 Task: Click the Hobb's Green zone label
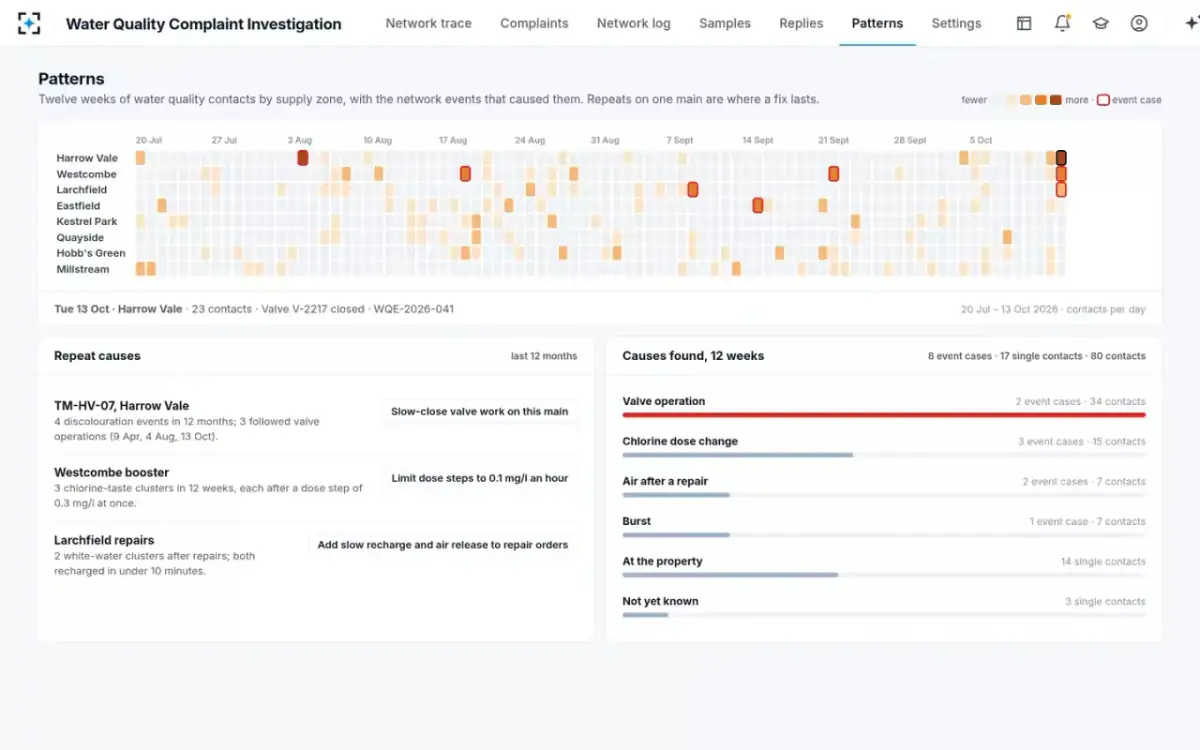[x=91, y=254]
